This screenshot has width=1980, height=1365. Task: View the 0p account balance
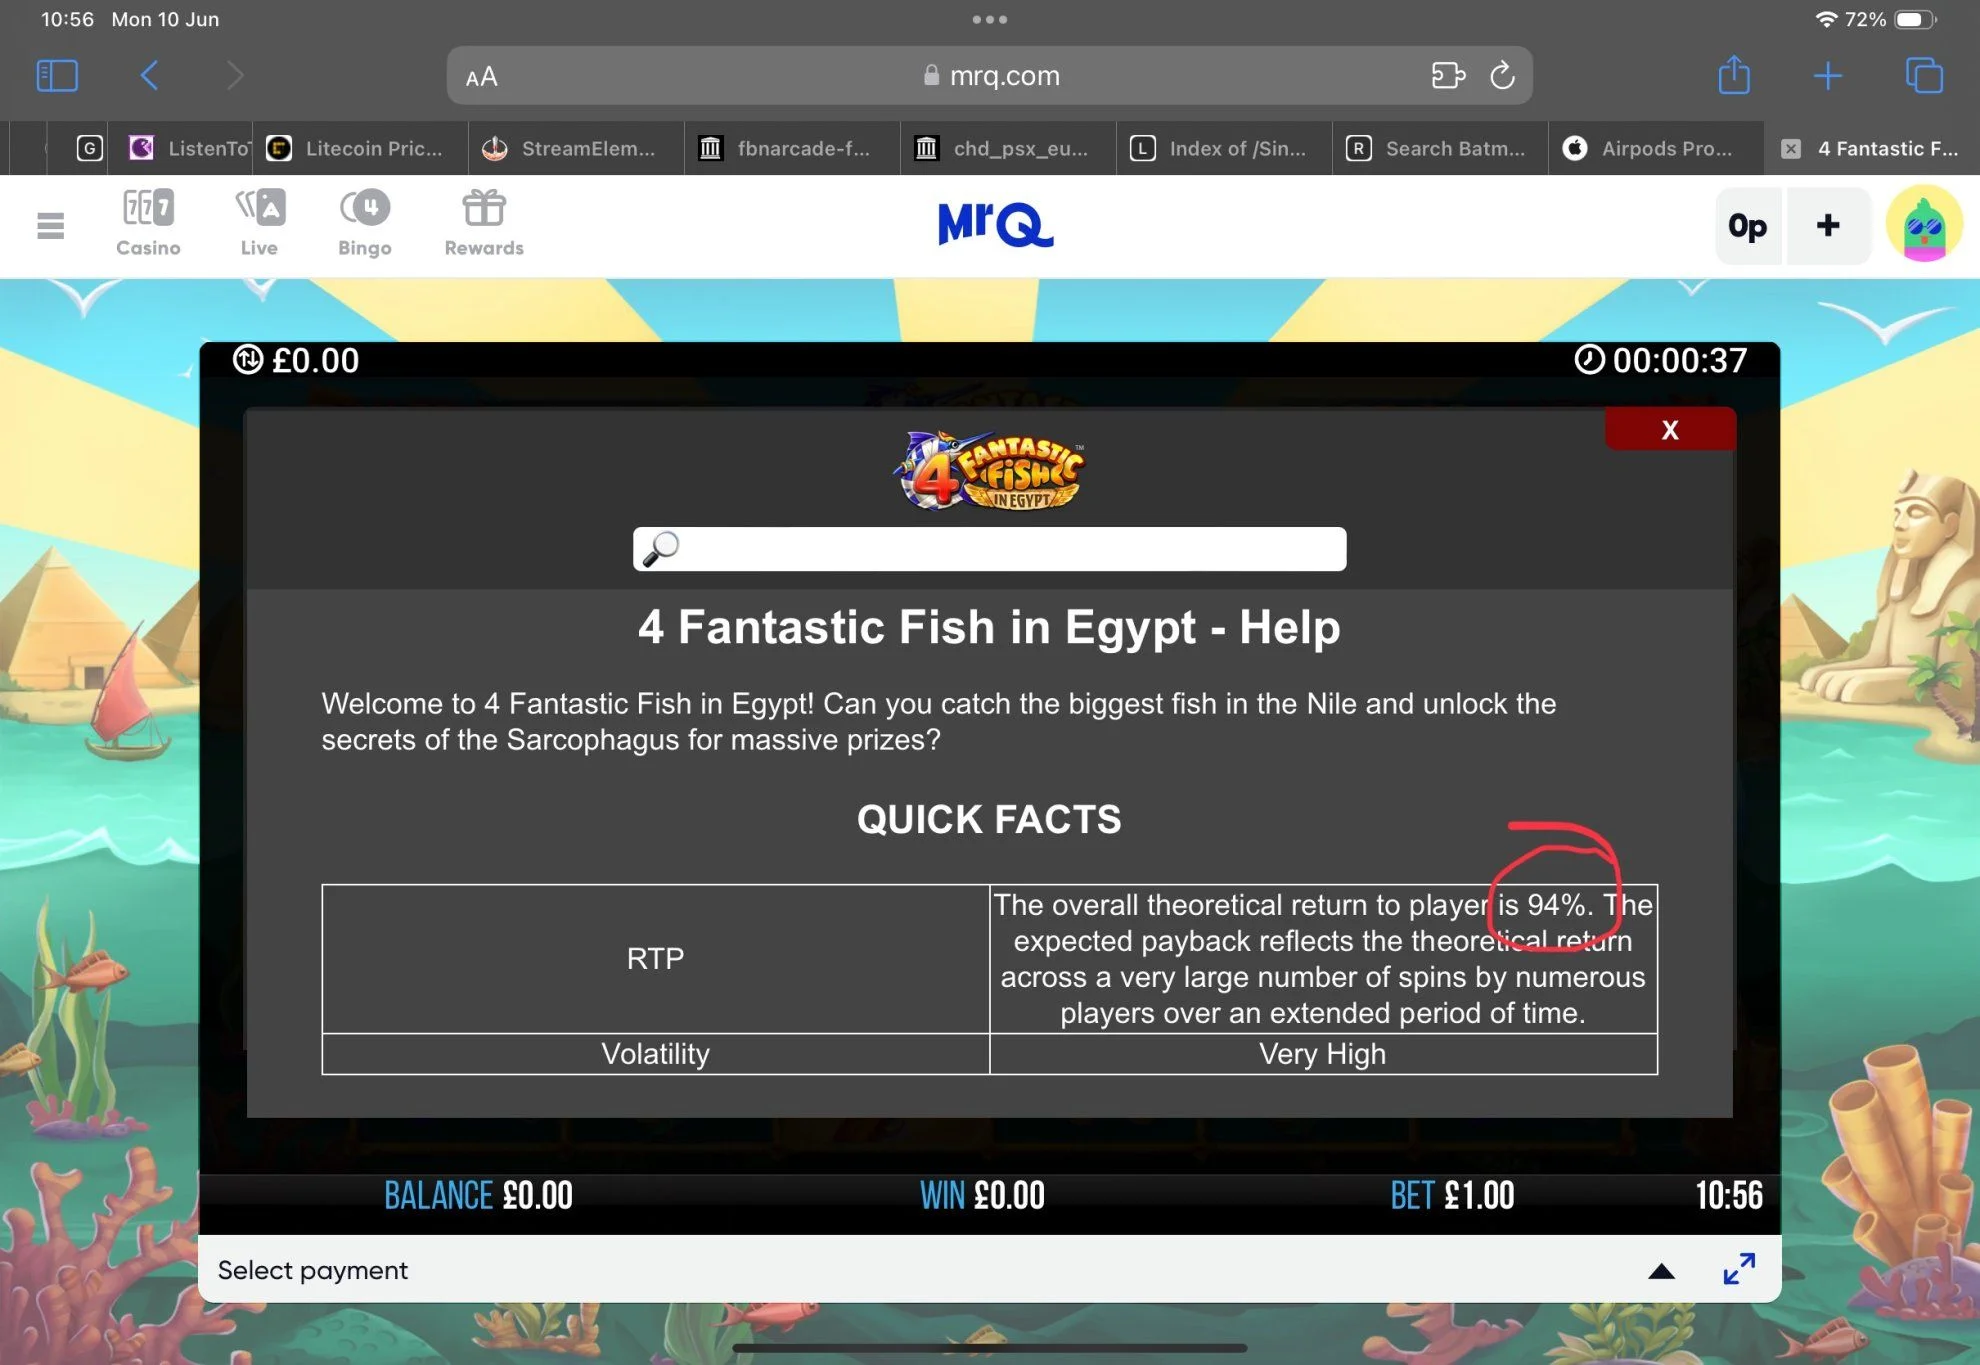coord(1748,226)
